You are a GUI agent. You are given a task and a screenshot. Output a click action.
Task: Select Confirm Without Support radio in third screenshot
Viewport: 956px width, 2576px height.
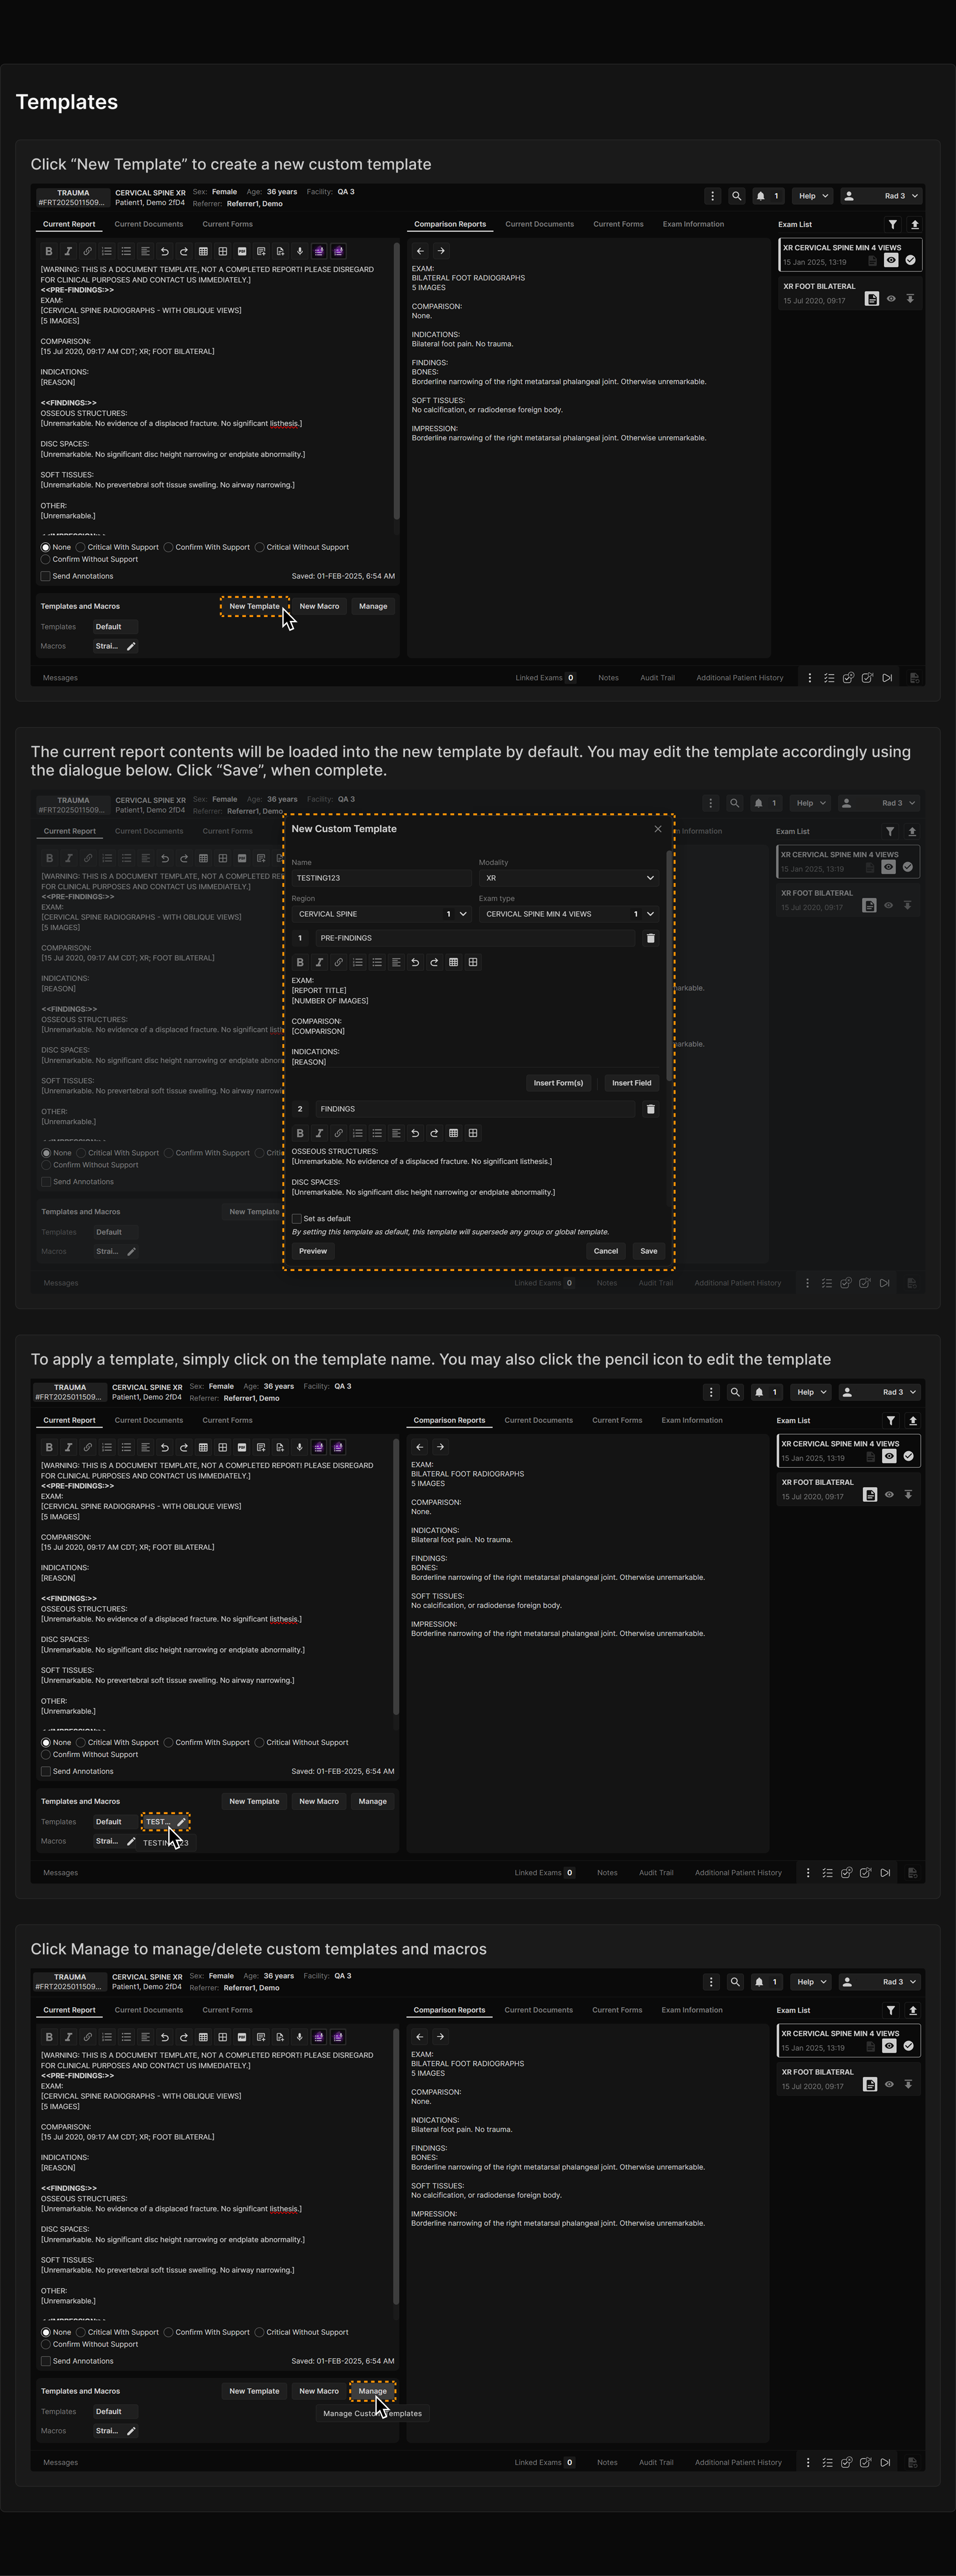(x=45, y=1755)
